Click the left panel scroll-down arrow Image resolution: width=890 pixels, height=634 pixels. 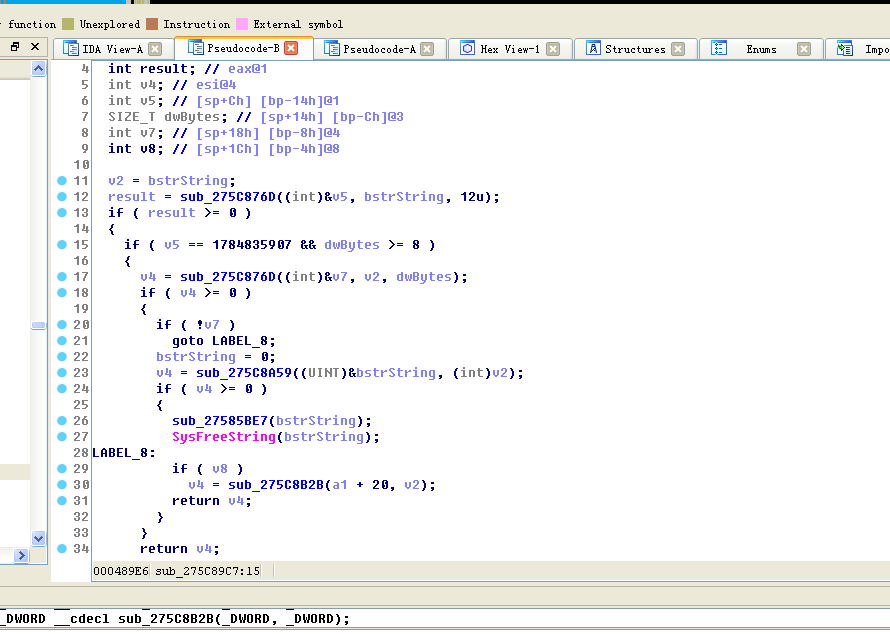pyautogui.click(x=38, y=538)
